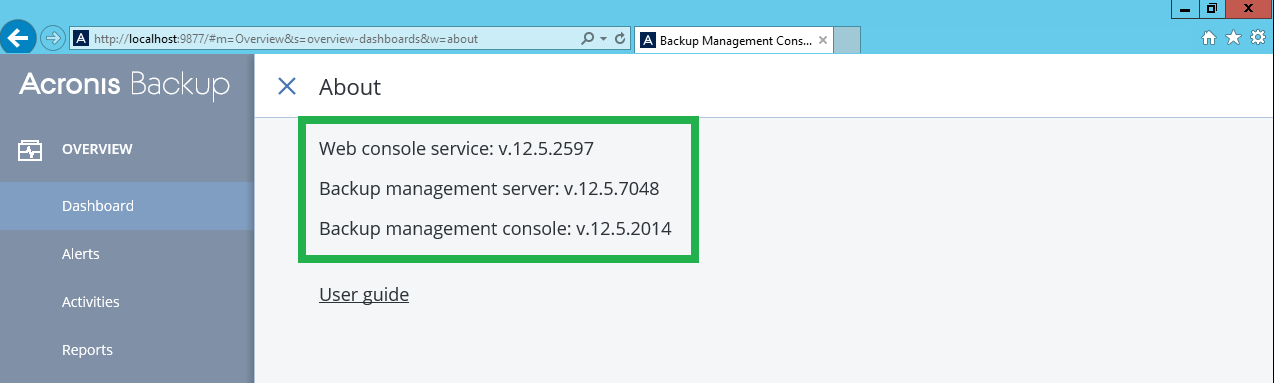The width and height of the screenshot is (1274, 383).
Task: Restore down the browser window
Action: tap(1212, 8)
